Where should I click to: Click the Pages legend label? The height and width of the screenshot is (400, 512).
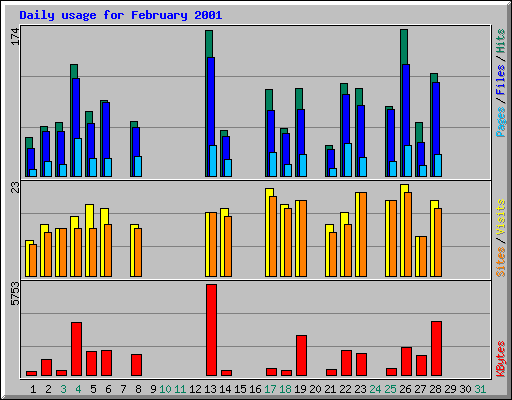click(501, 122)
